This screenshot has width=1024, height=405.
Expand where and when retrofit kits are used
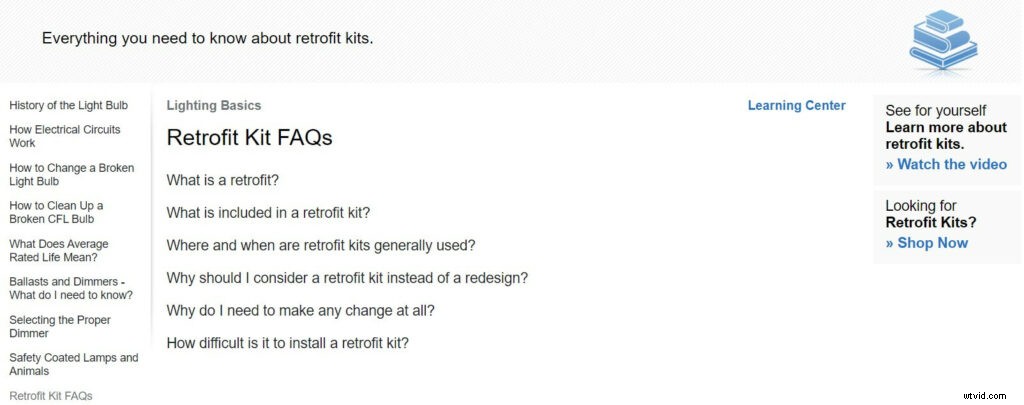coord(320,245)
